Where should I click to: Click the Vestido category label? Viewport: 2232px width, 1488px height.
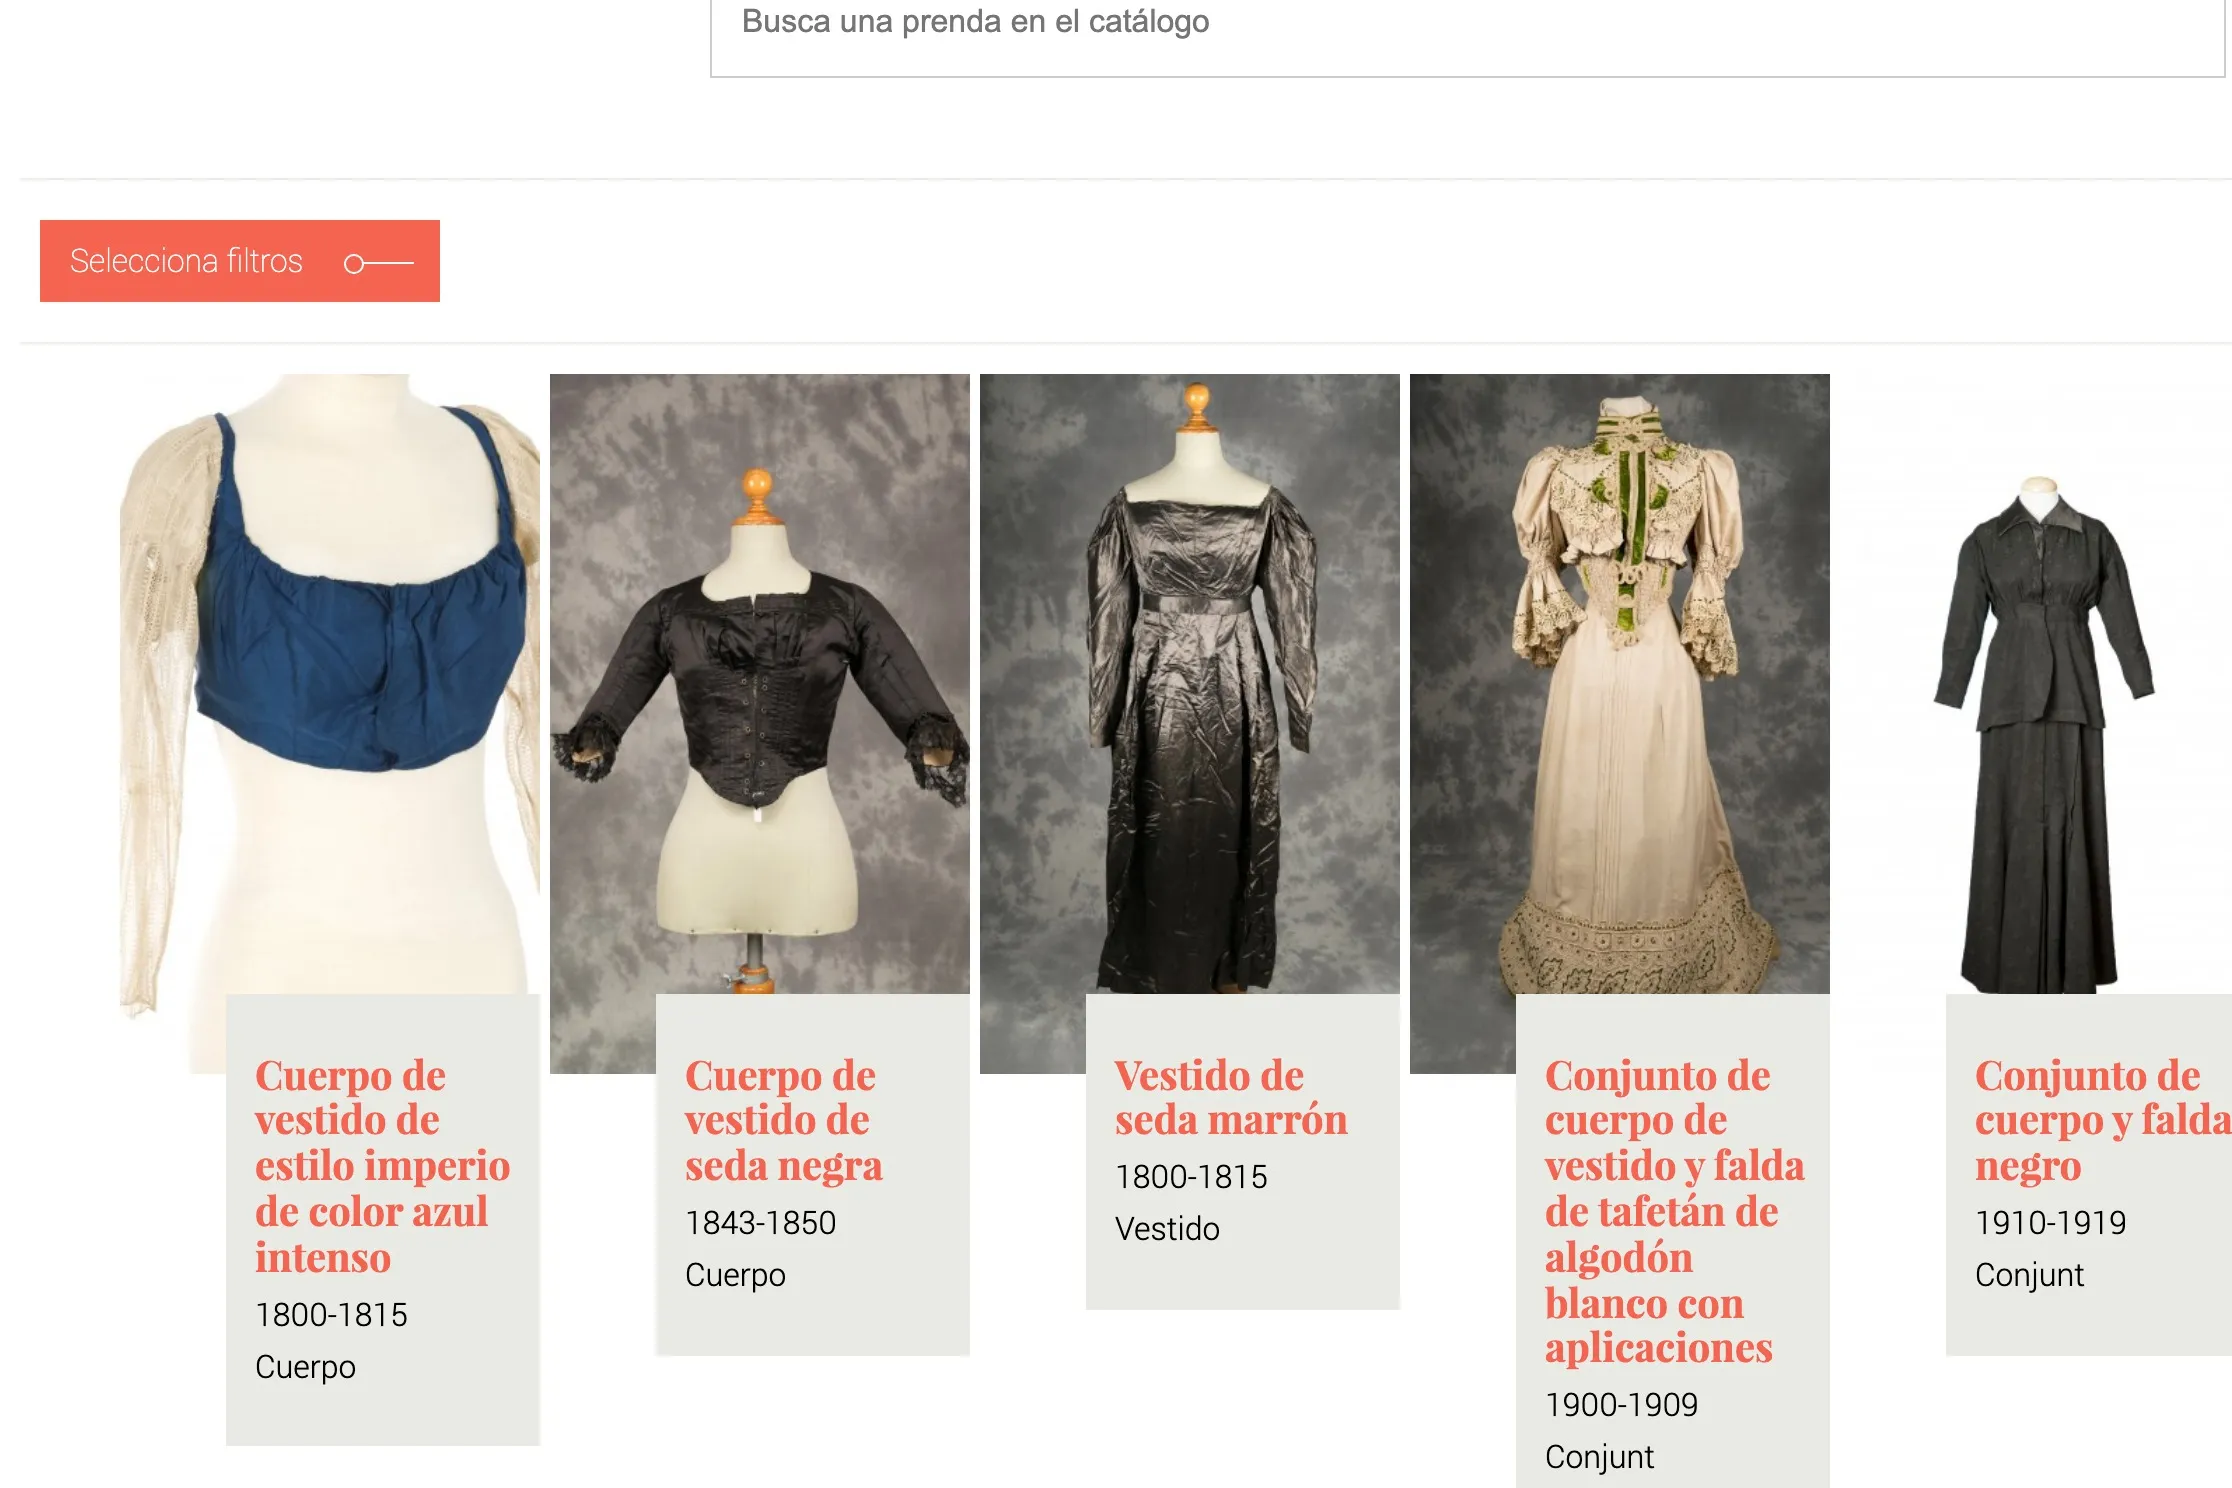[x=1167, y=1229]
